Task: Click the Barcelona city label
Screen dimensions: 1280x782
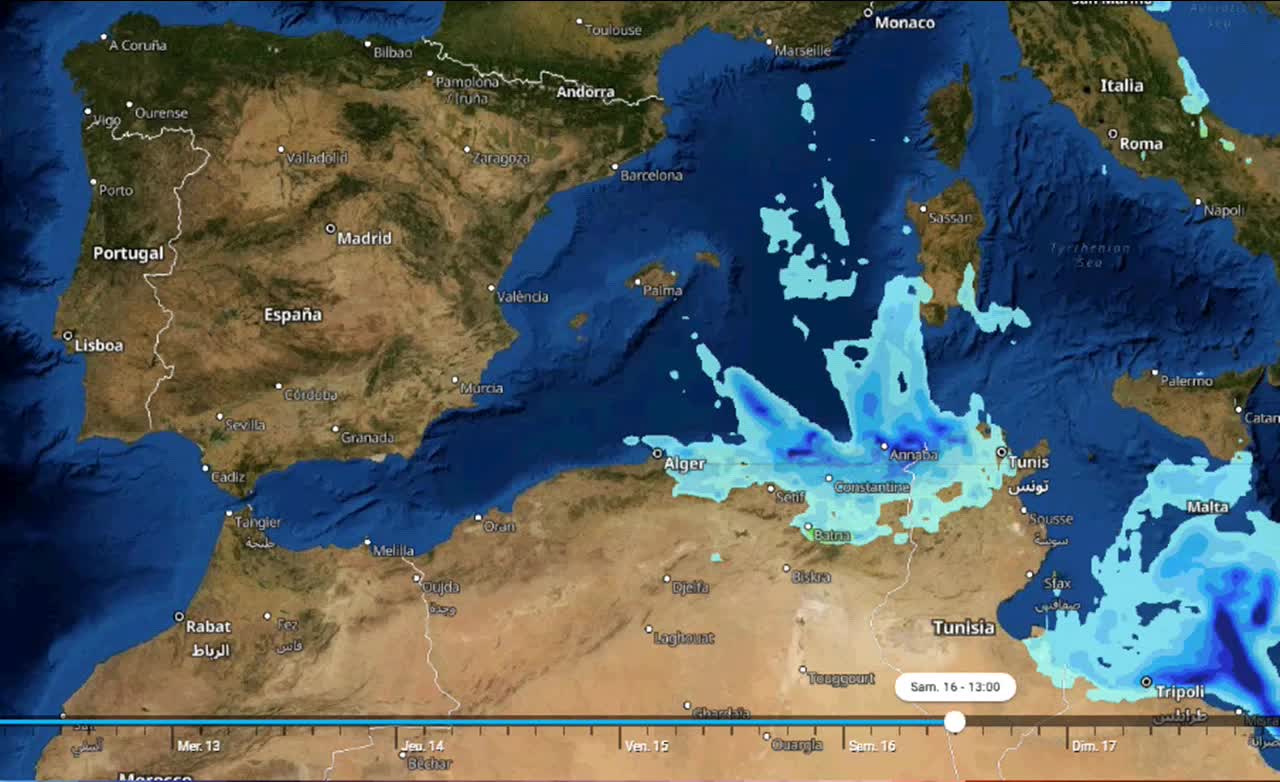Action: pos(652,175)
